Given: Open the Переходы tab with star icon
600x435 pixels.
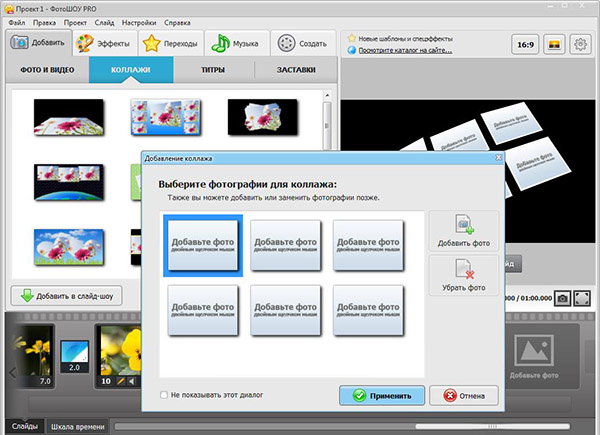Looking at the screenshot, I should coord(170,43).
